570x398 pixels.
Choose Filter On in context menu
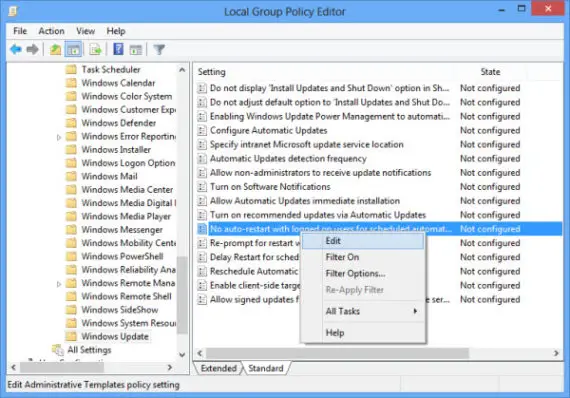pyautogui.click(x=363, y=257)
